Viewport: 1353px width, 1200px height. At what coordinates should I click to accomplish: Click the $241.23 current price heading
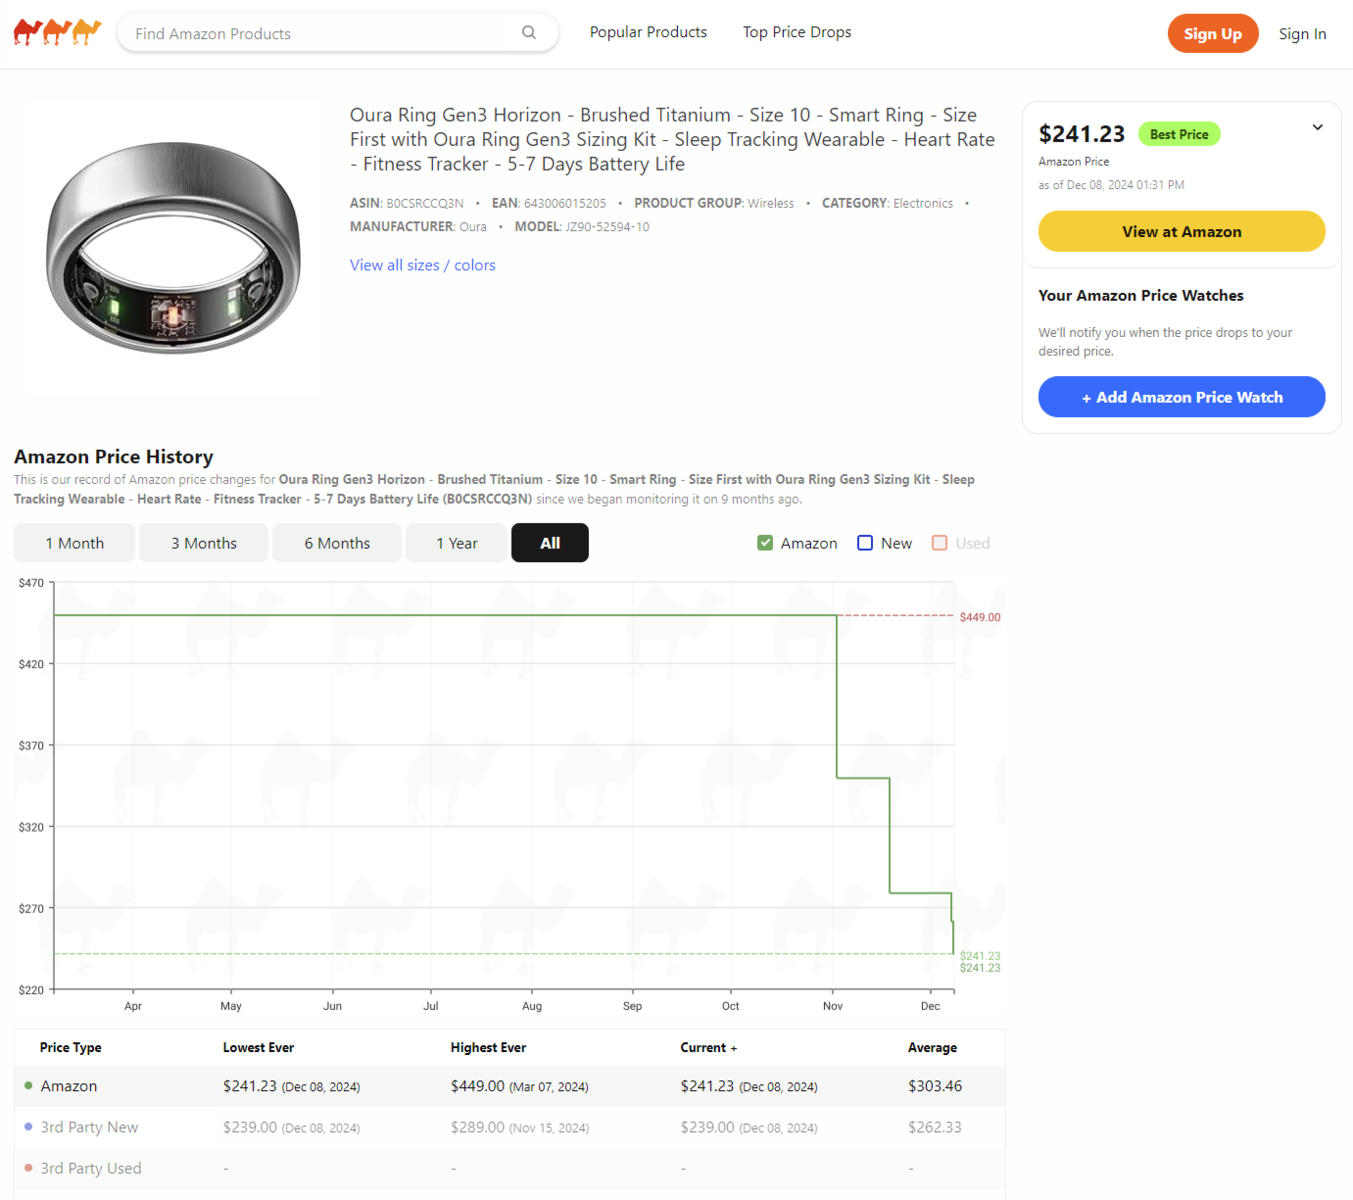(x=1081, y=134)
